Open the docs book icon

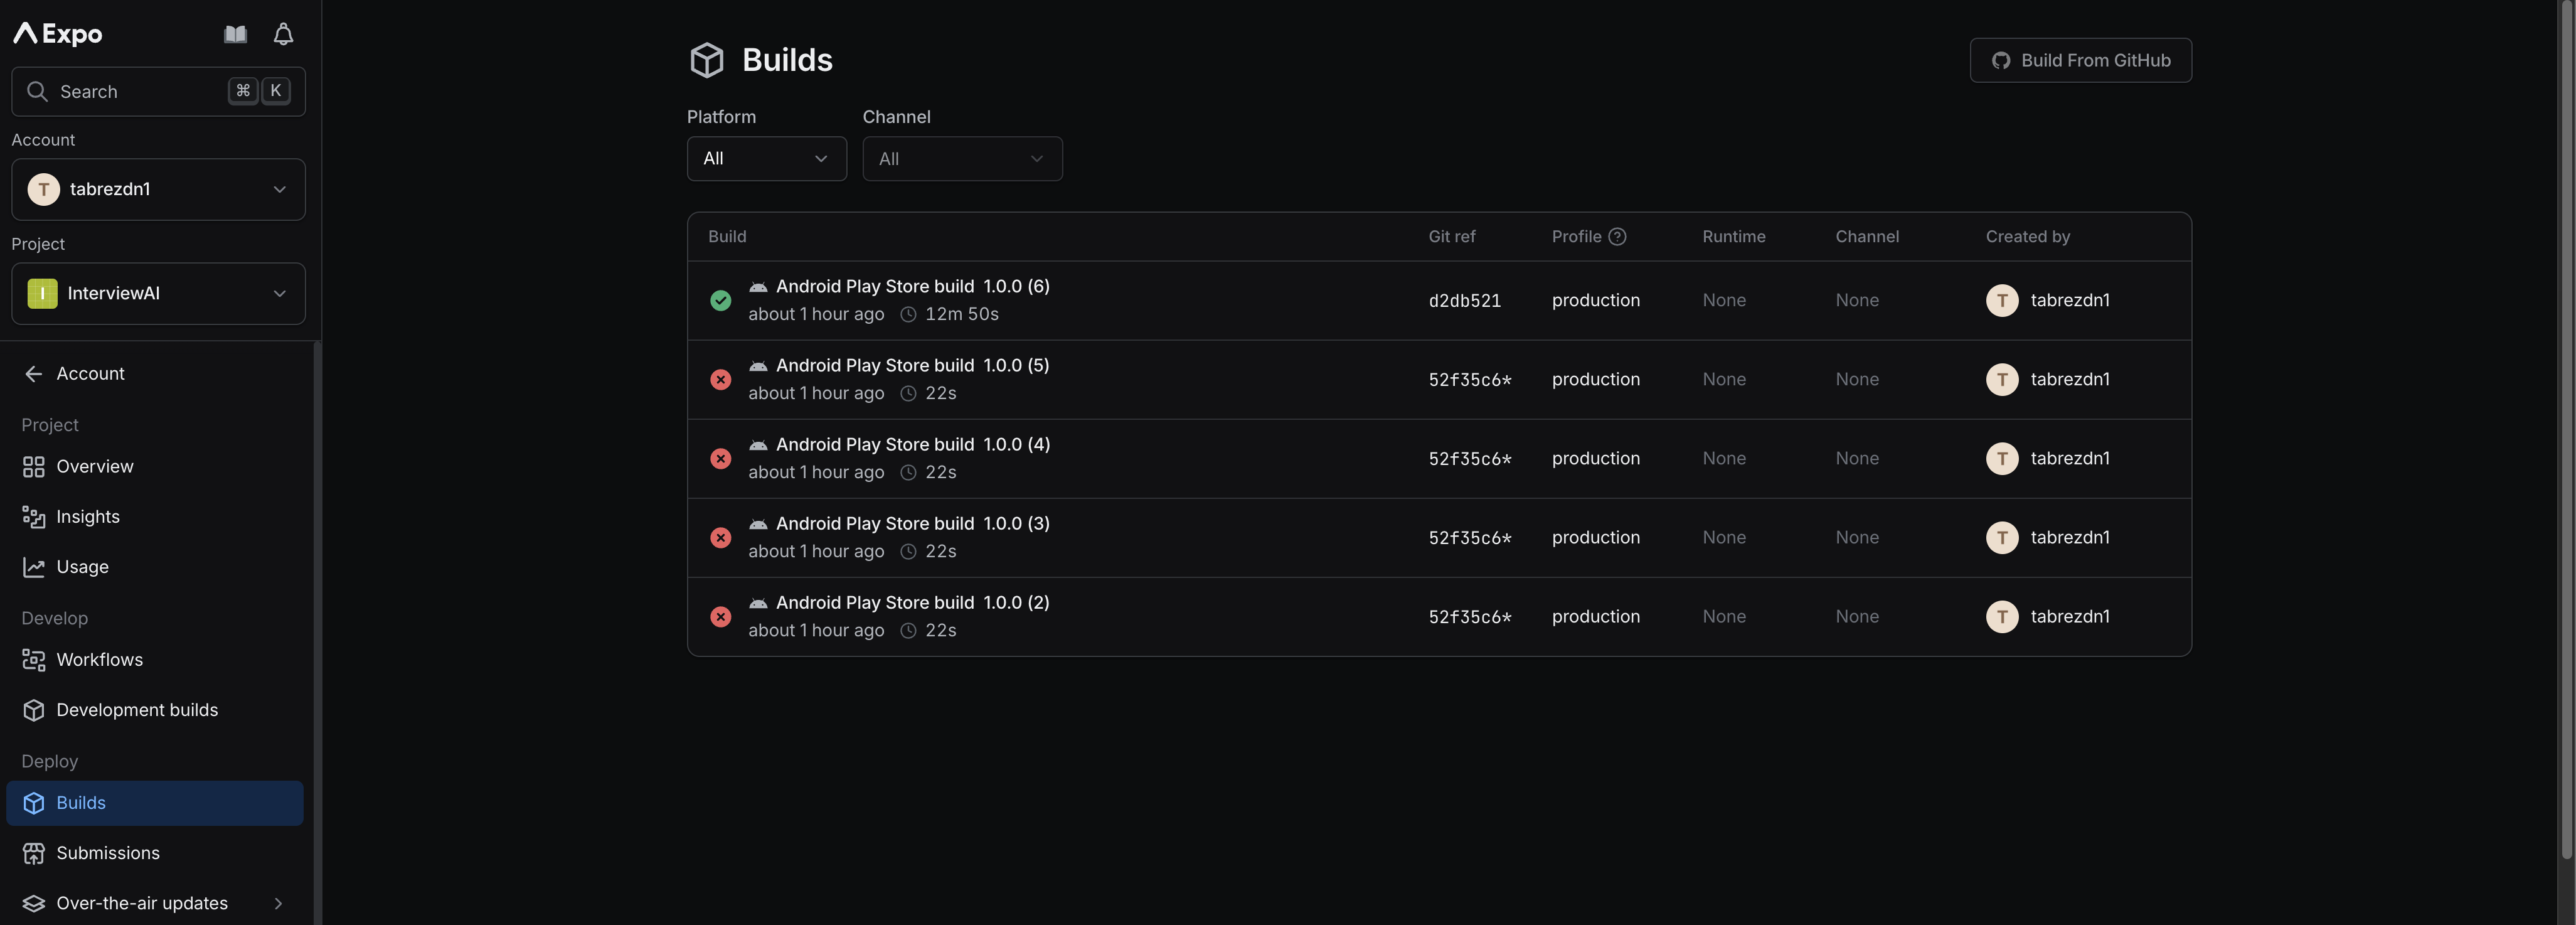click(x=235, y=34)
